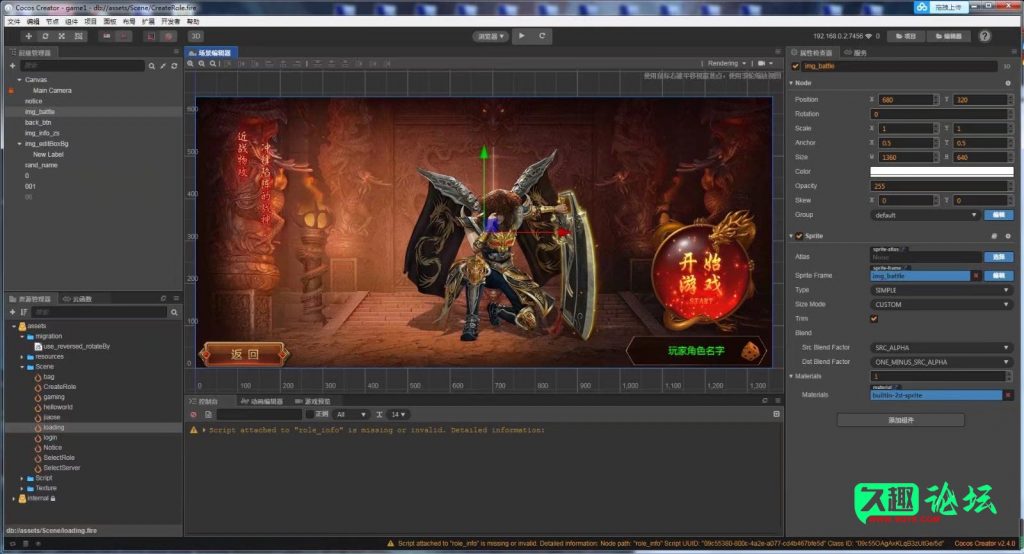Open the File menu in the menu bar
1024x554 pixels.
coord(14,22)
